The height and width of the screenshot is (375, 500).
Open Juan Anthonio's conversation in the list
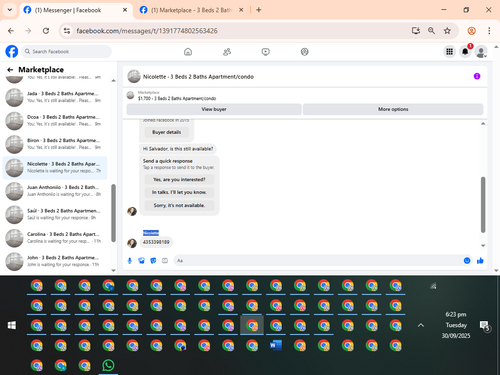click(x=55, y=191)
